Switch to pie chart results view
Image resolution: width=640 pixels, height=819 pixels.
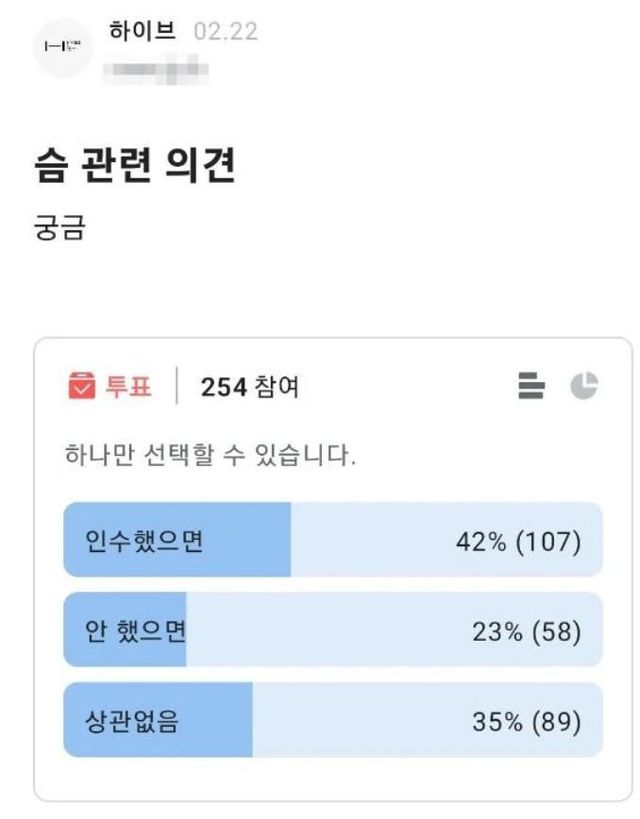[584, 386]
